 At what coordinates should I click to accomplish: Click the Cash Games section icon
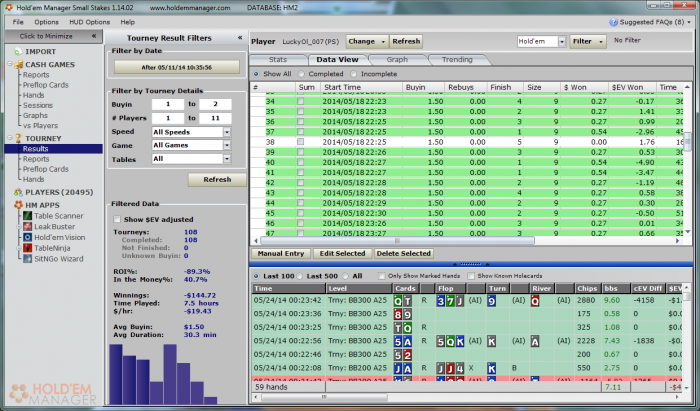(17, 63)
